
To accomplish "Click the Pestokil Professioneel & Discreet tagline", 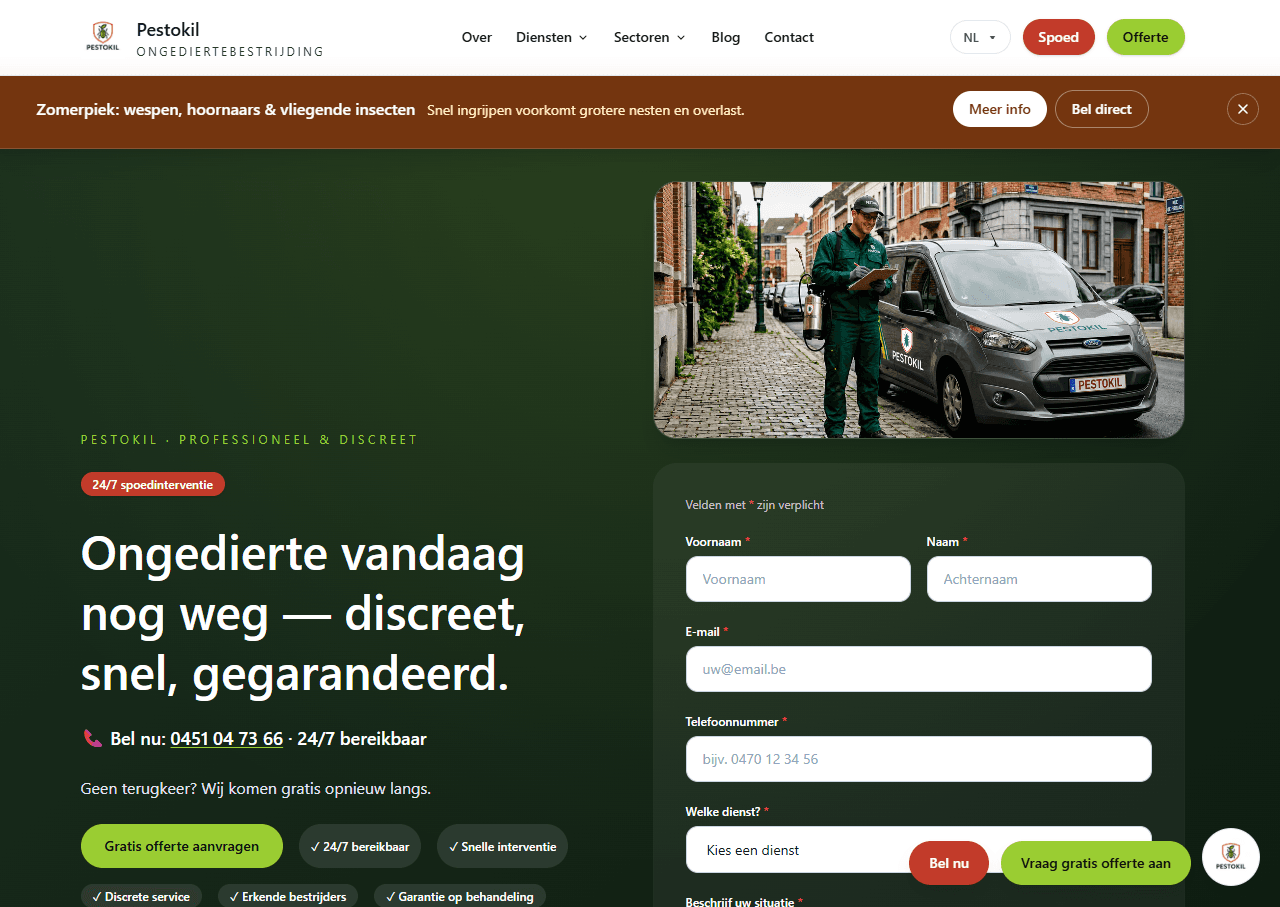I will (x=249, y=439).
